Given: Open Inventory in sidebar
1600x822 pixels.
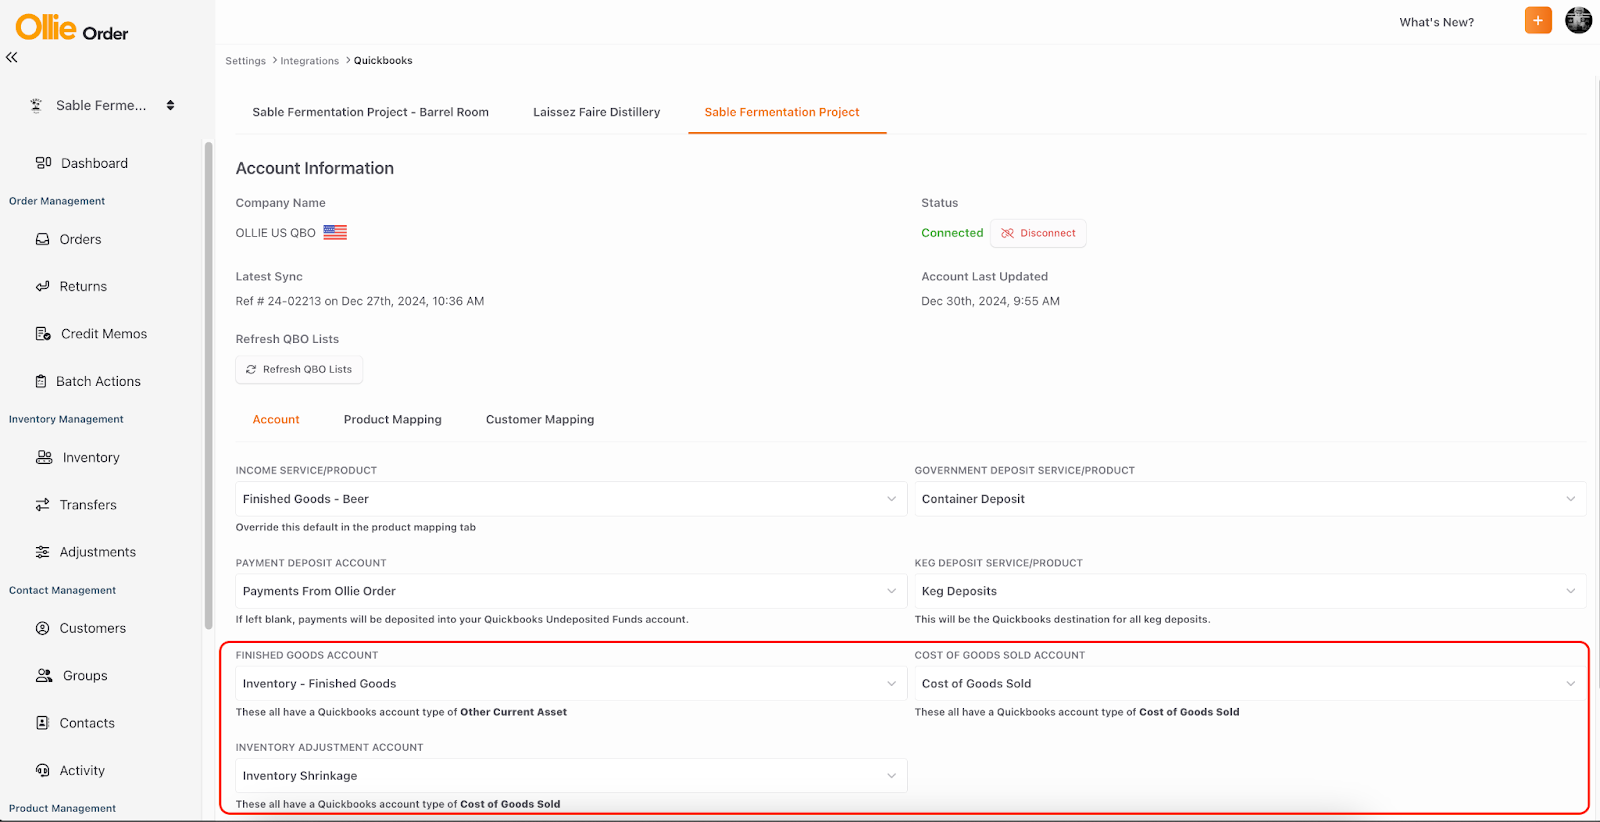Looking at the screenshot, I should coord(91,457).
